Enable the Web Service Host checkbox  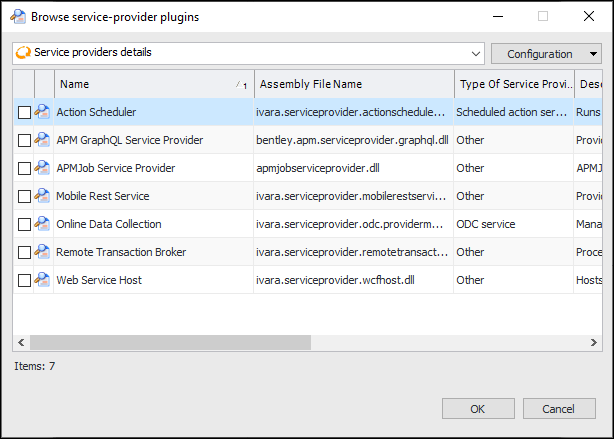[x=24, y=281]
